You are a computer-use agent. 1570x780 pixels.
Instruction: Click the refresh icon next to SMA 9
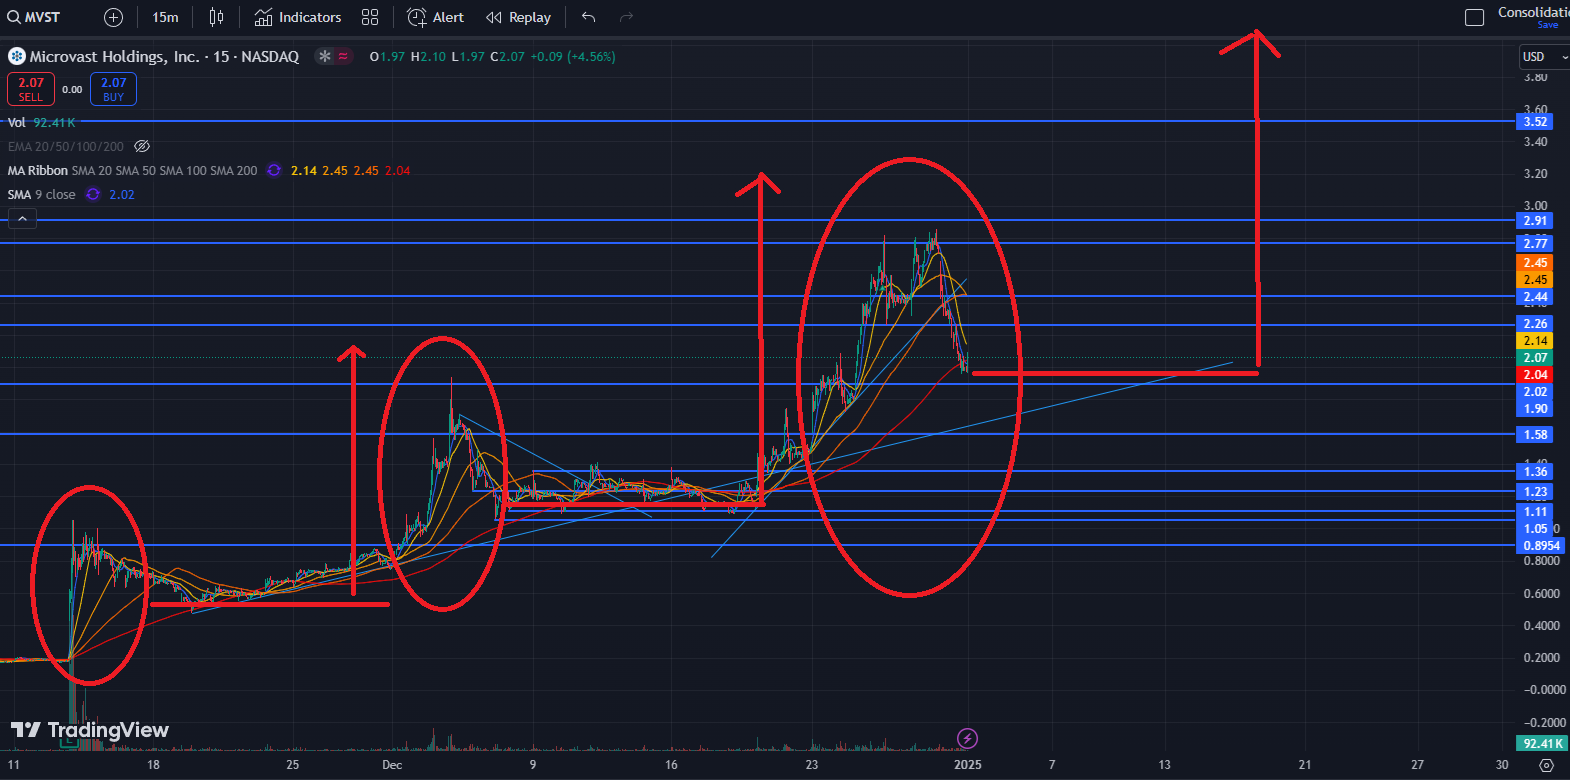tap(93, 194)
